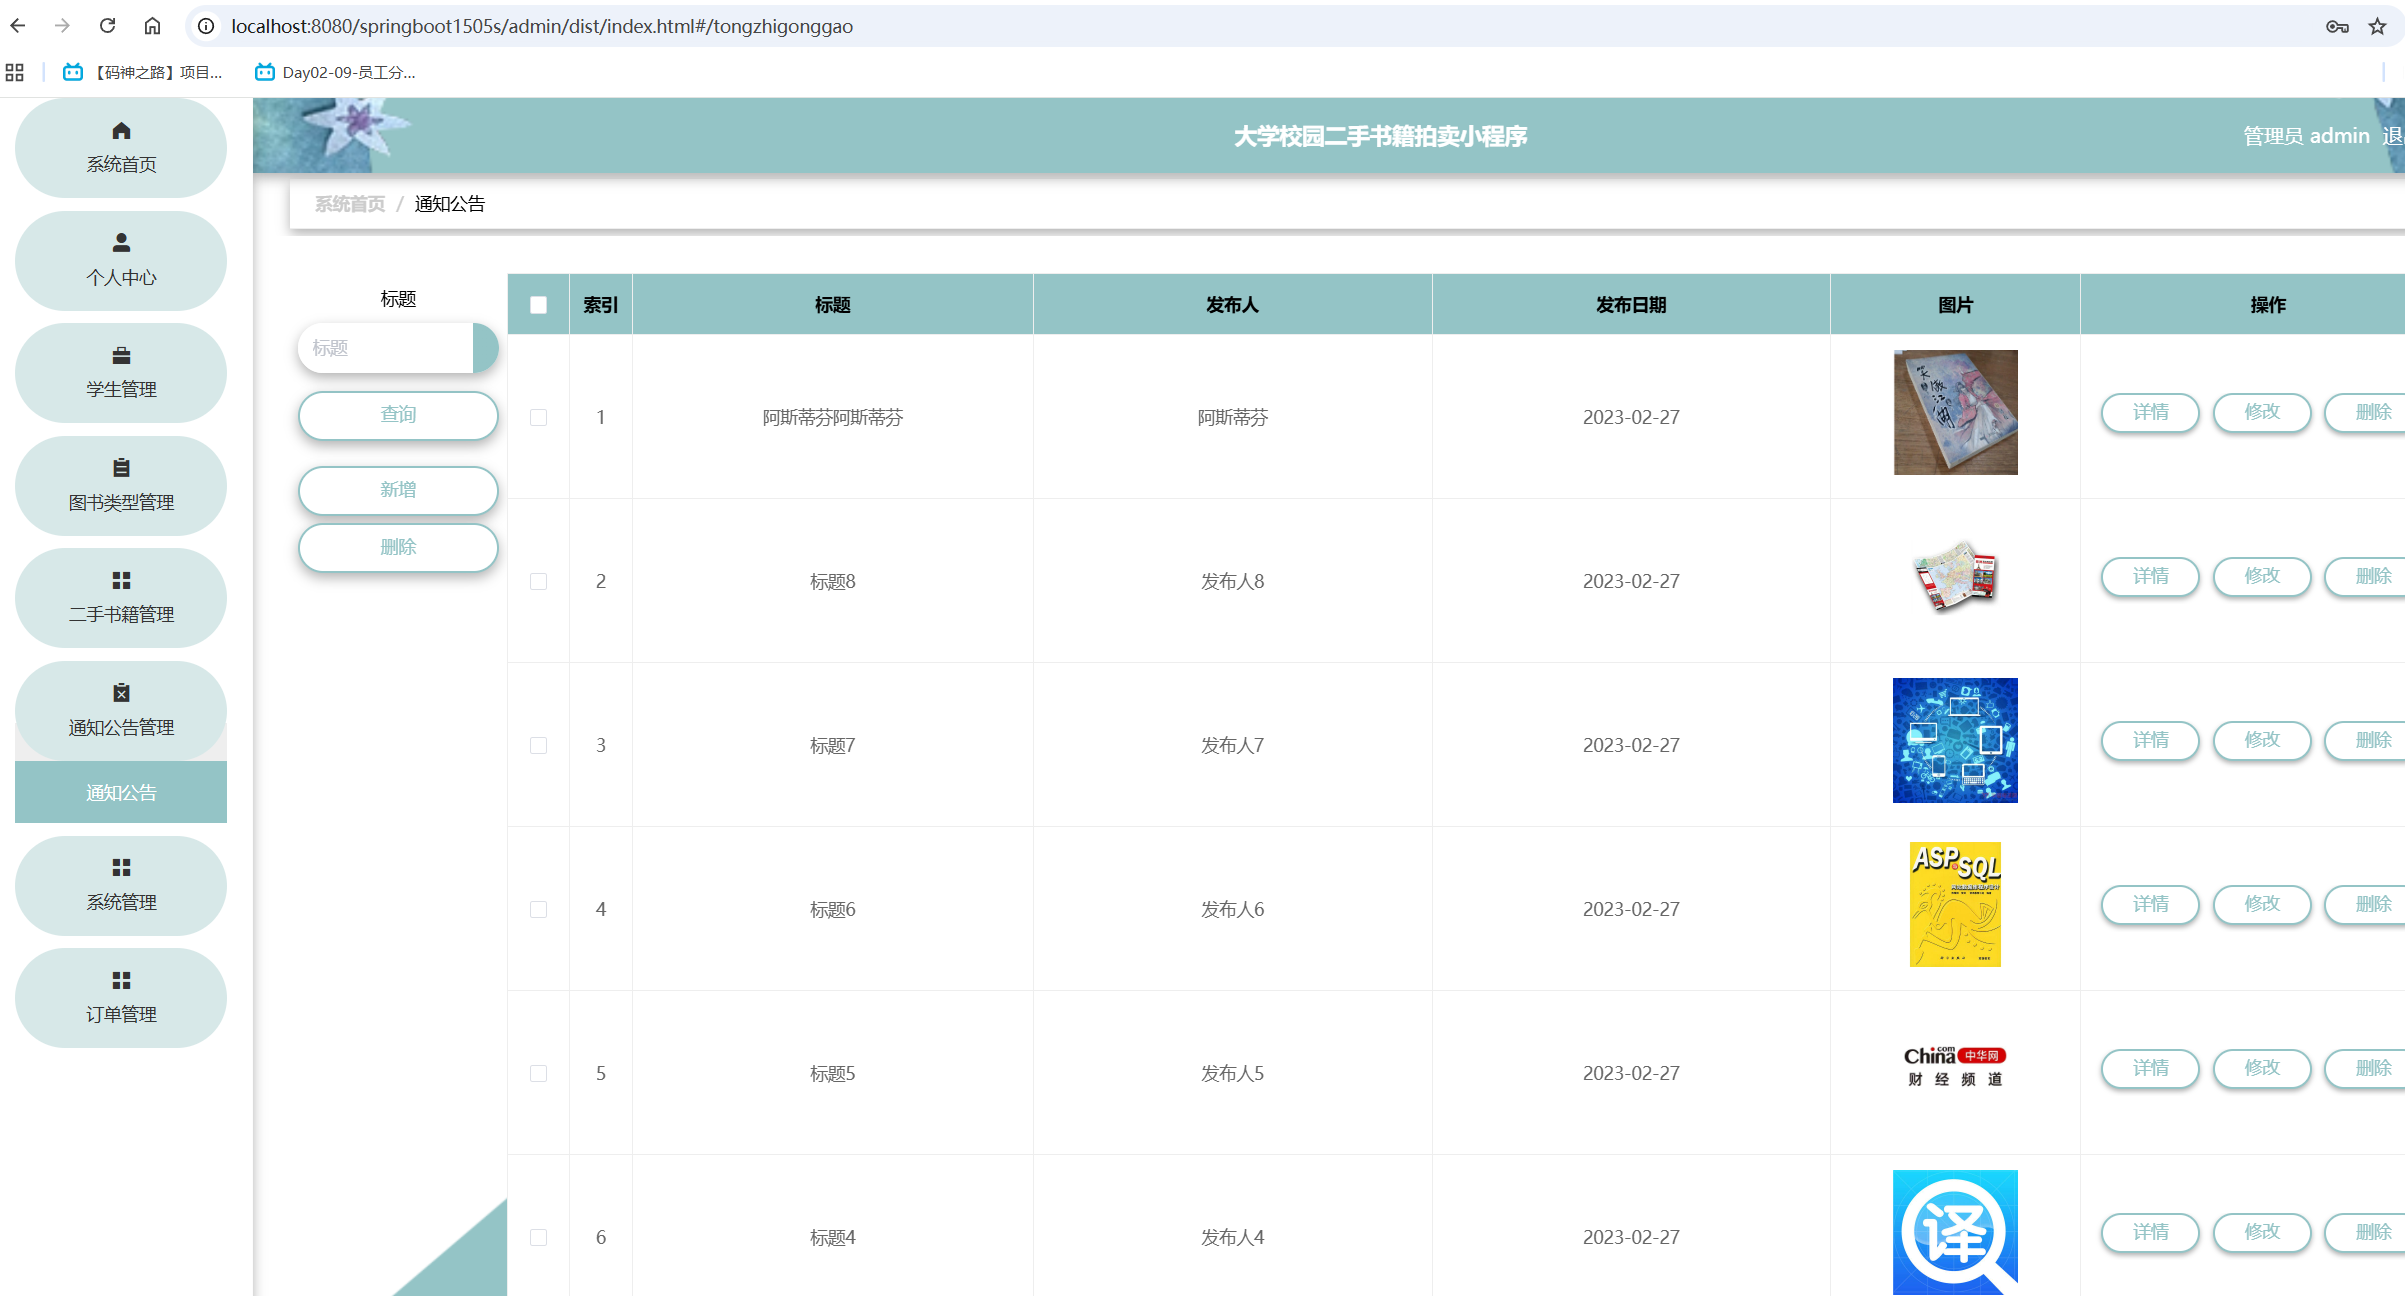The height and width of the screenshot is (1296, 2405).
Task: Select the 二手书籍管理 grid icon
Action: [x=120, y=580]
